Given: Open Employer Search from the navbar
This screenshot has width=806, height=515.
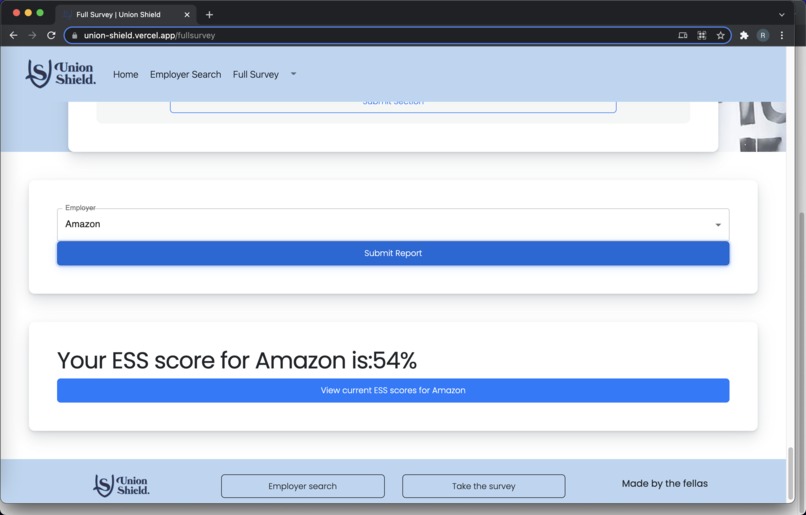Looking at the screenshot, I should pyautogui.click(x=186, y=75).
